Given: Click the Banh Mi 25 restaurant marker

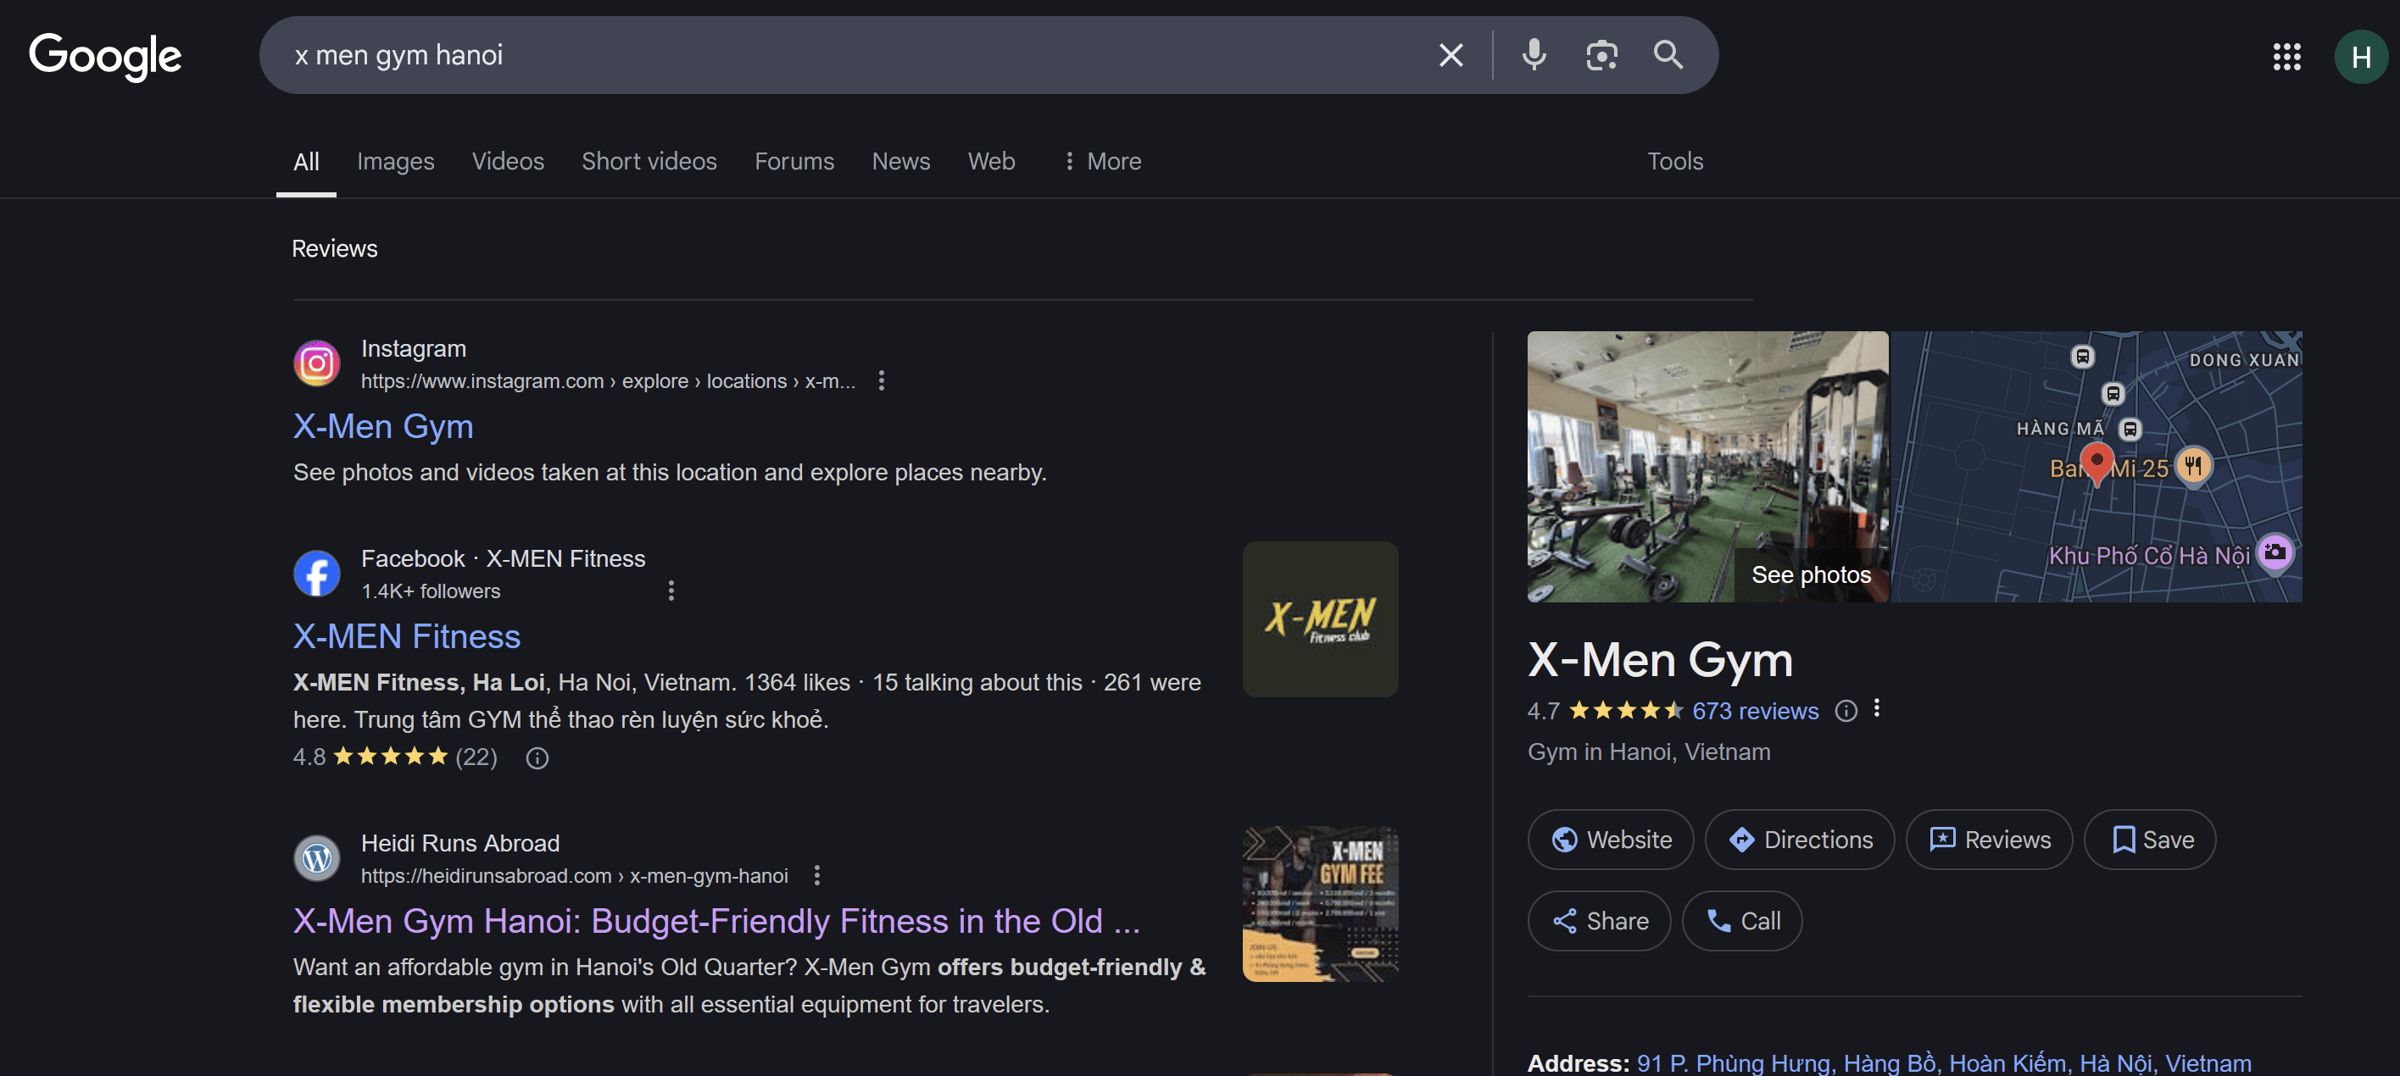Looking at the screenshot, I should click(2192, 466).
